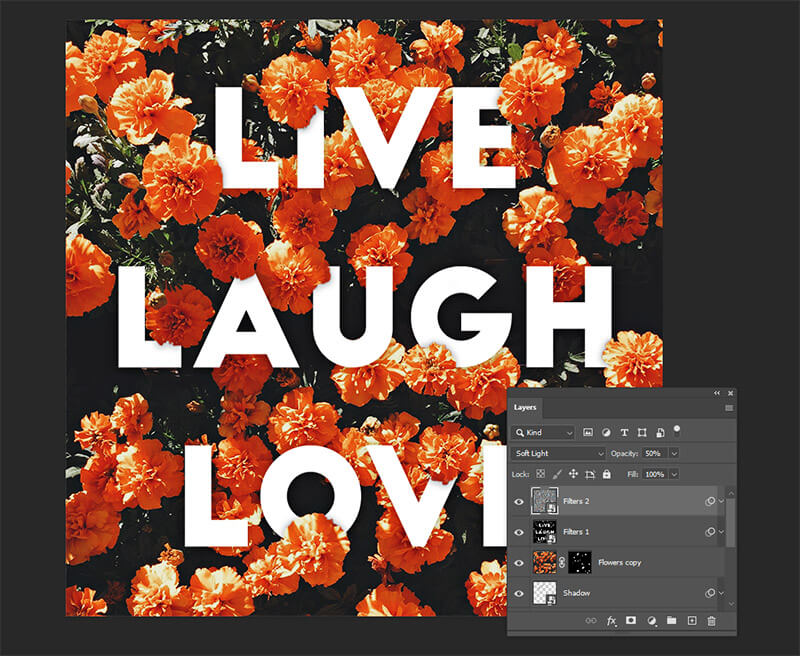Expand smart filters on Filters 1 layer

tap(720, 532)
